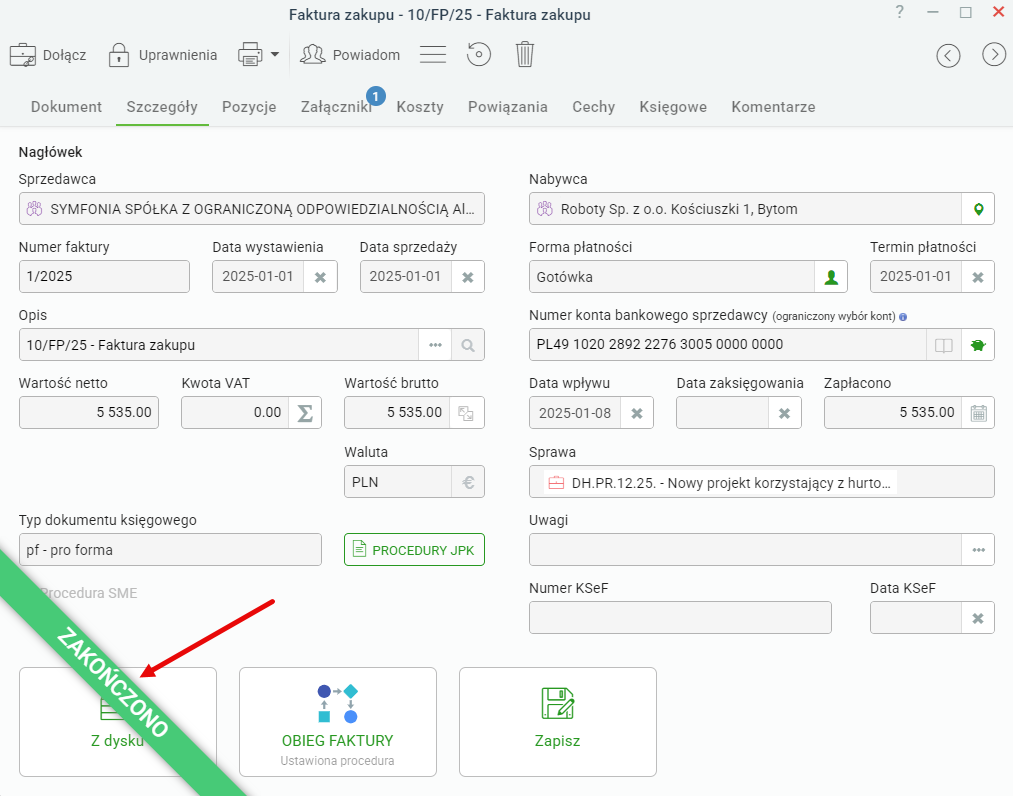This screenshot has width=1013, height=796.
Task: Click the Wartość netto field
Action: (x=89, y=412)
